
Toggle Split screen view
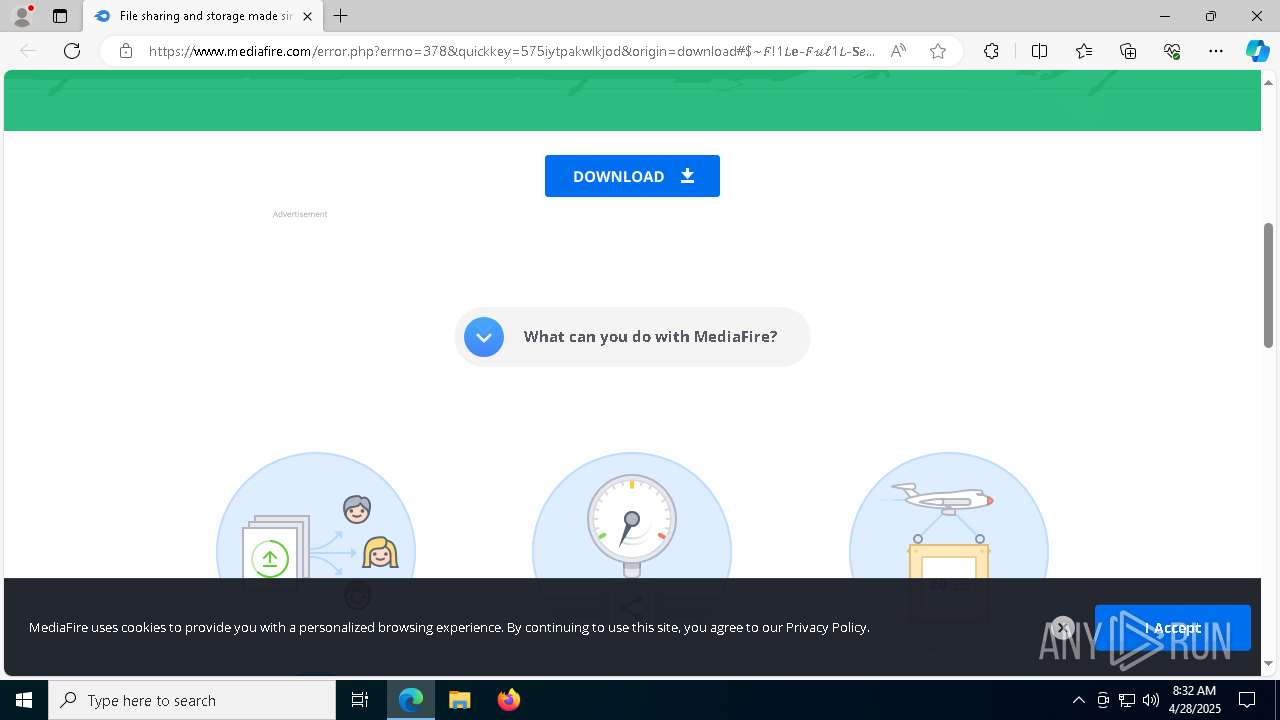(x=1039, y=51)
